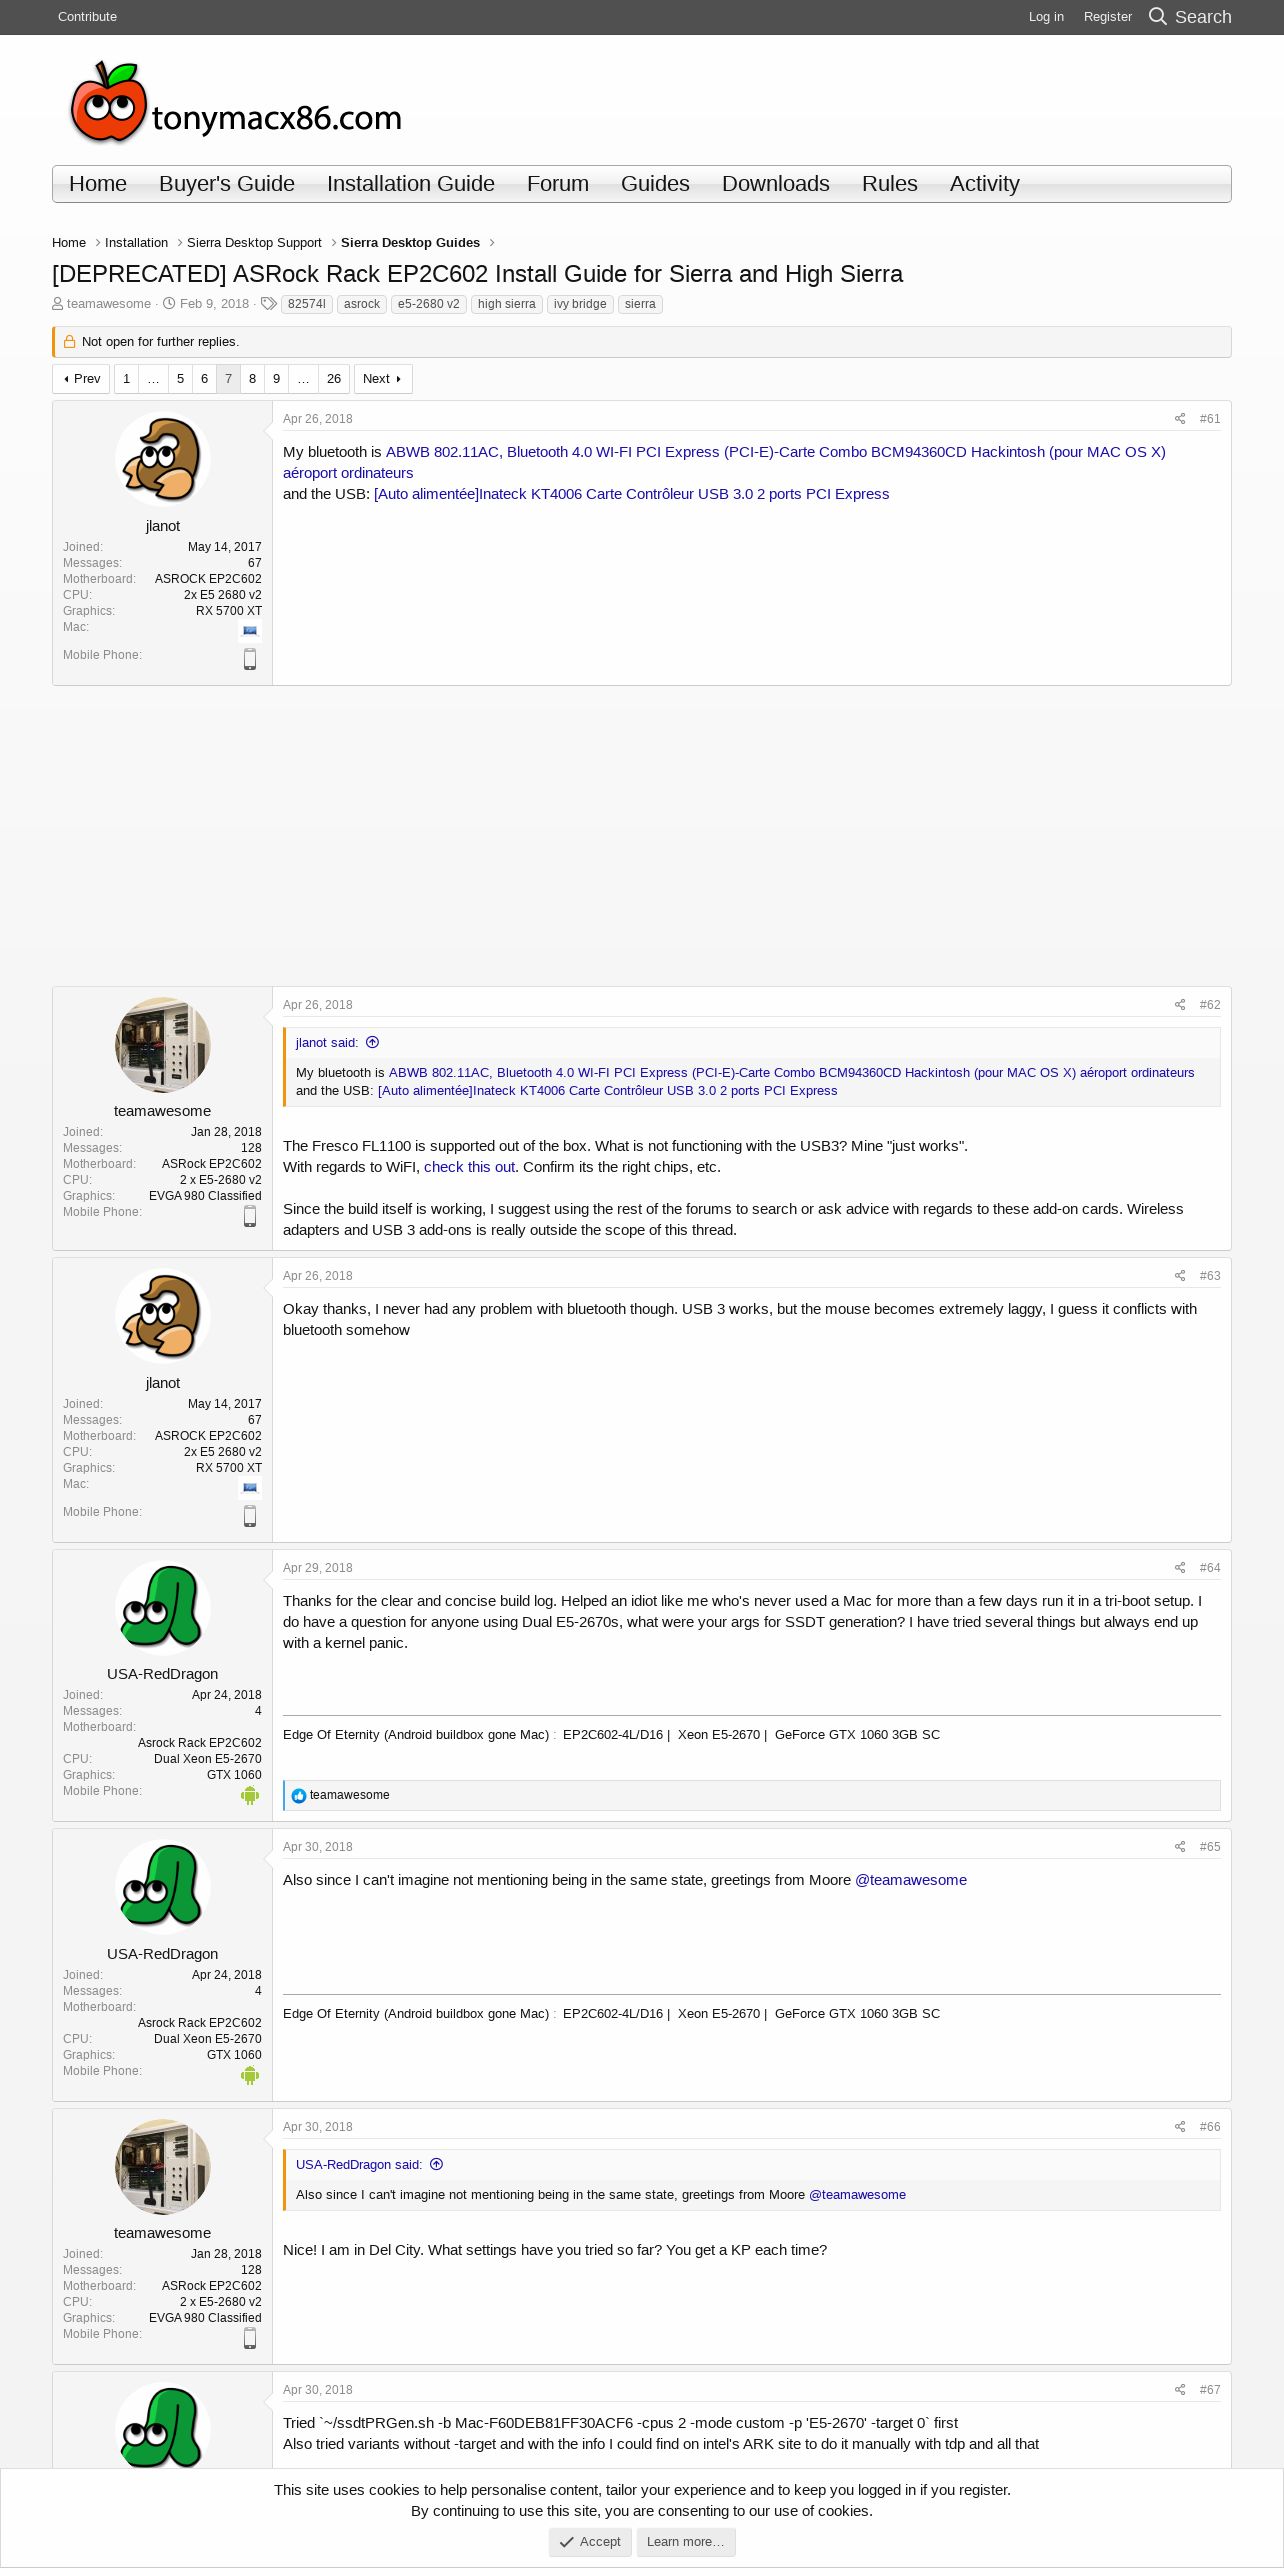Expand the pagination ellipsis before page 26
Image resolution: width=1284 pixels, height=2568 pixels.
303,379
